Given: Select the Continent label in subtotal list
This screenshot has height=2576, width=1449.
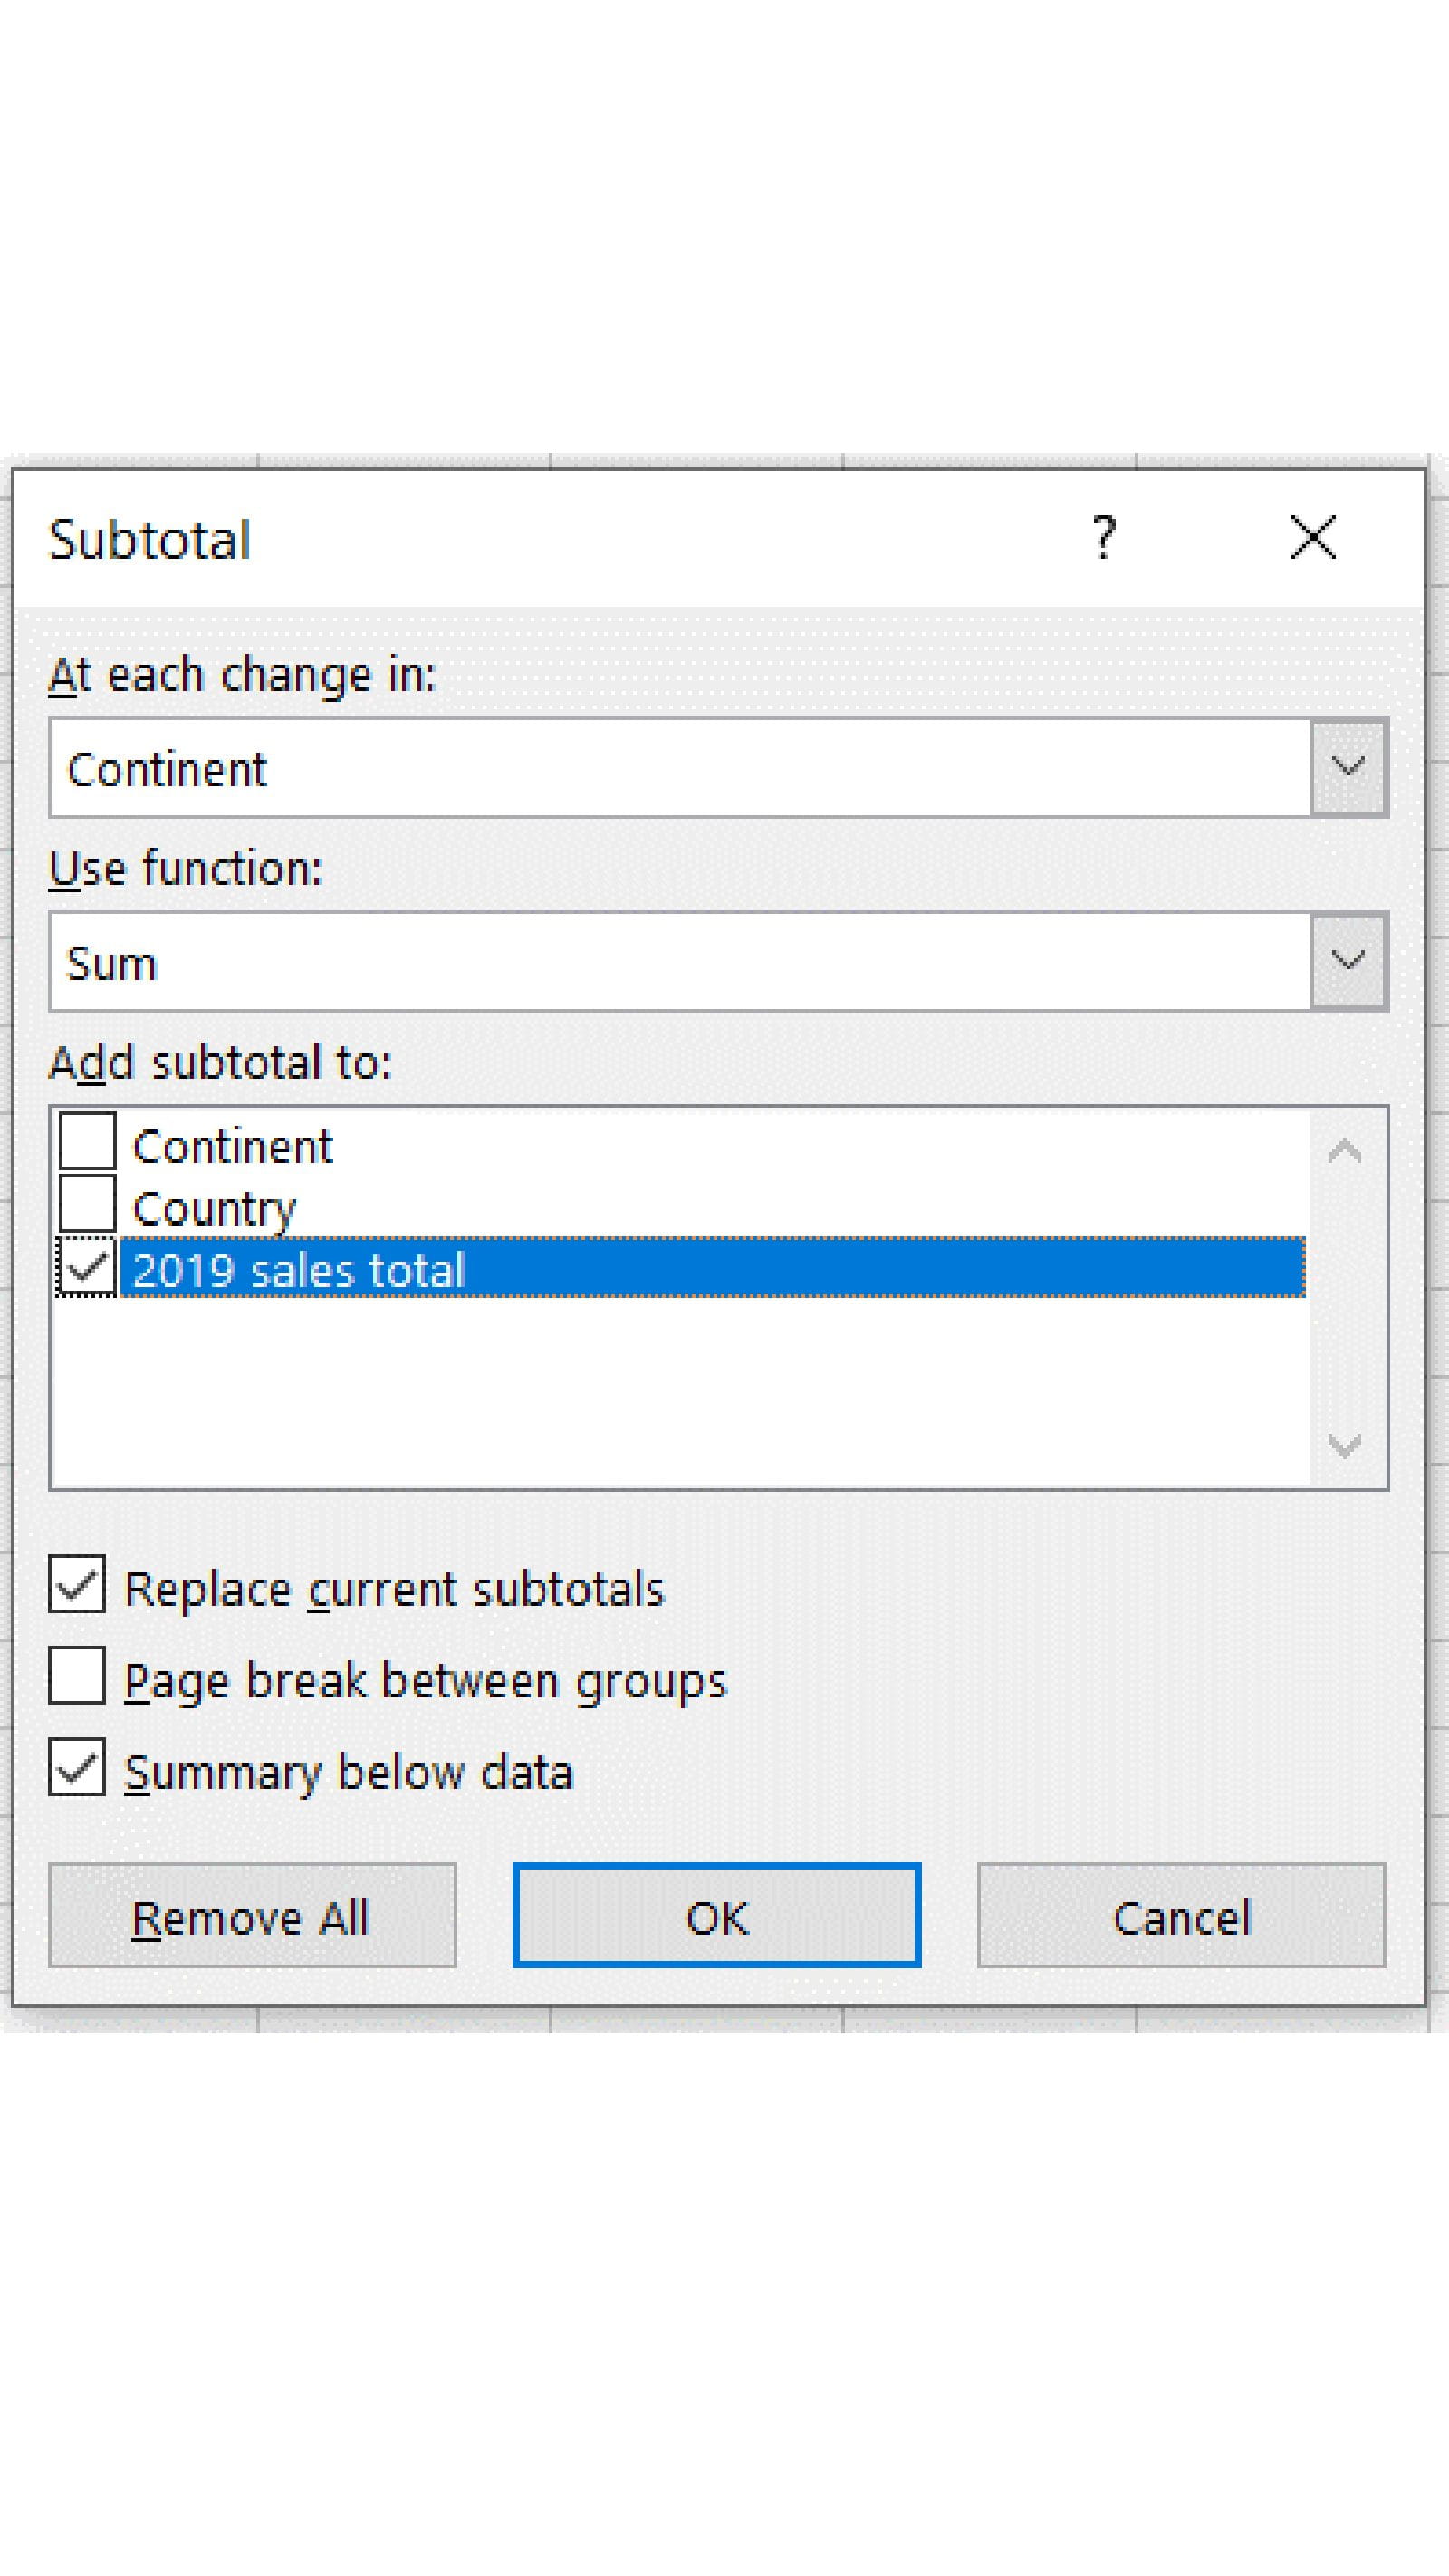Looking at the screenshot, I should (x=232, y=1146).
